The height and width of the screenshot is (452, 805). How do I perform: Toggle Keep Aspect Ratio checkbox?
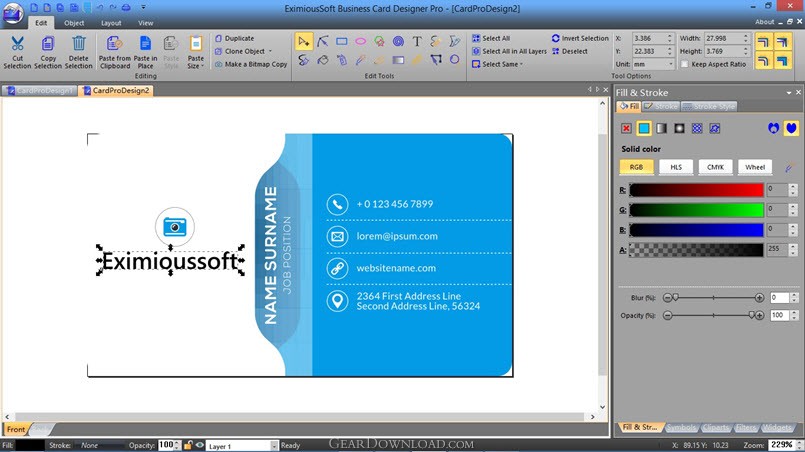[x=684, y=64]
